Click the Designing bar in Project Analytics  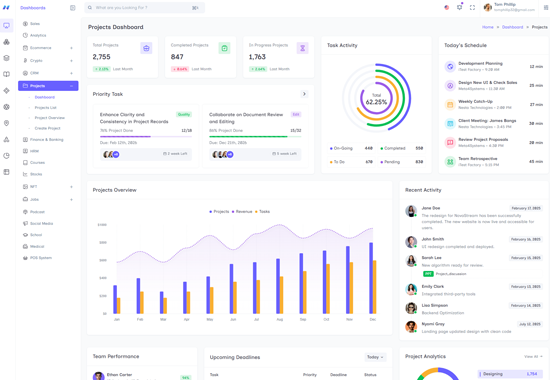click(x=509, y=374)
